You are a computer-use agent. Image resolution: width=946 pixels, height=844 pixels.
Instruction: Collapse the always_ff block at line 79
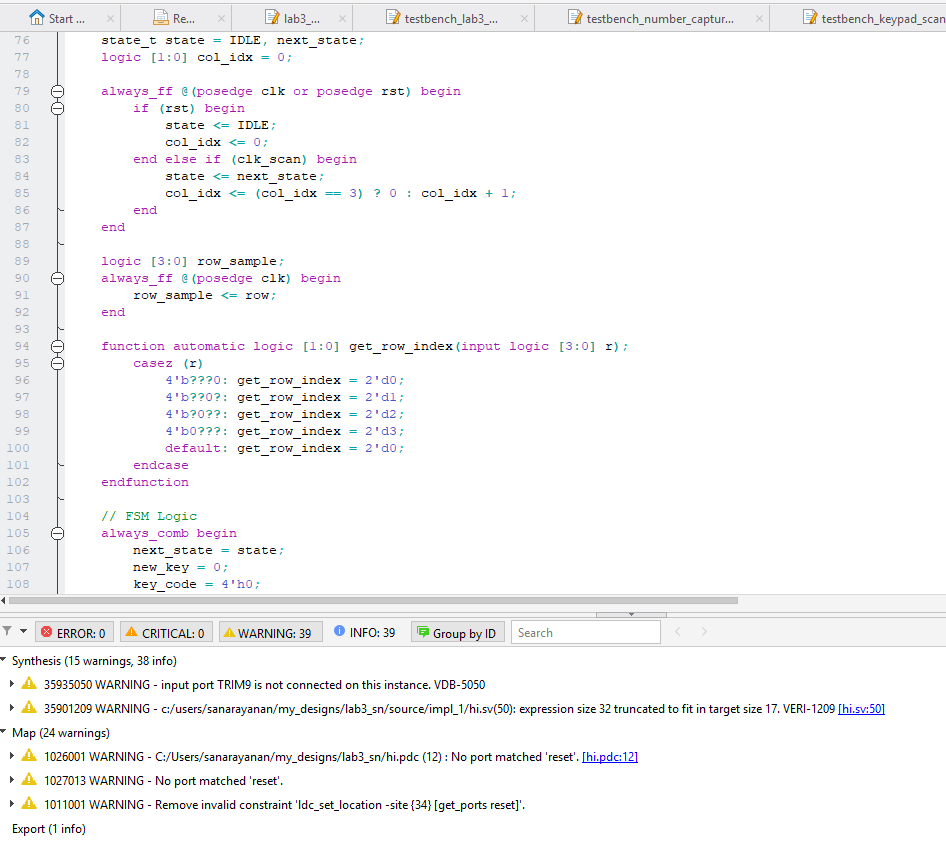(x=57, y=91)
